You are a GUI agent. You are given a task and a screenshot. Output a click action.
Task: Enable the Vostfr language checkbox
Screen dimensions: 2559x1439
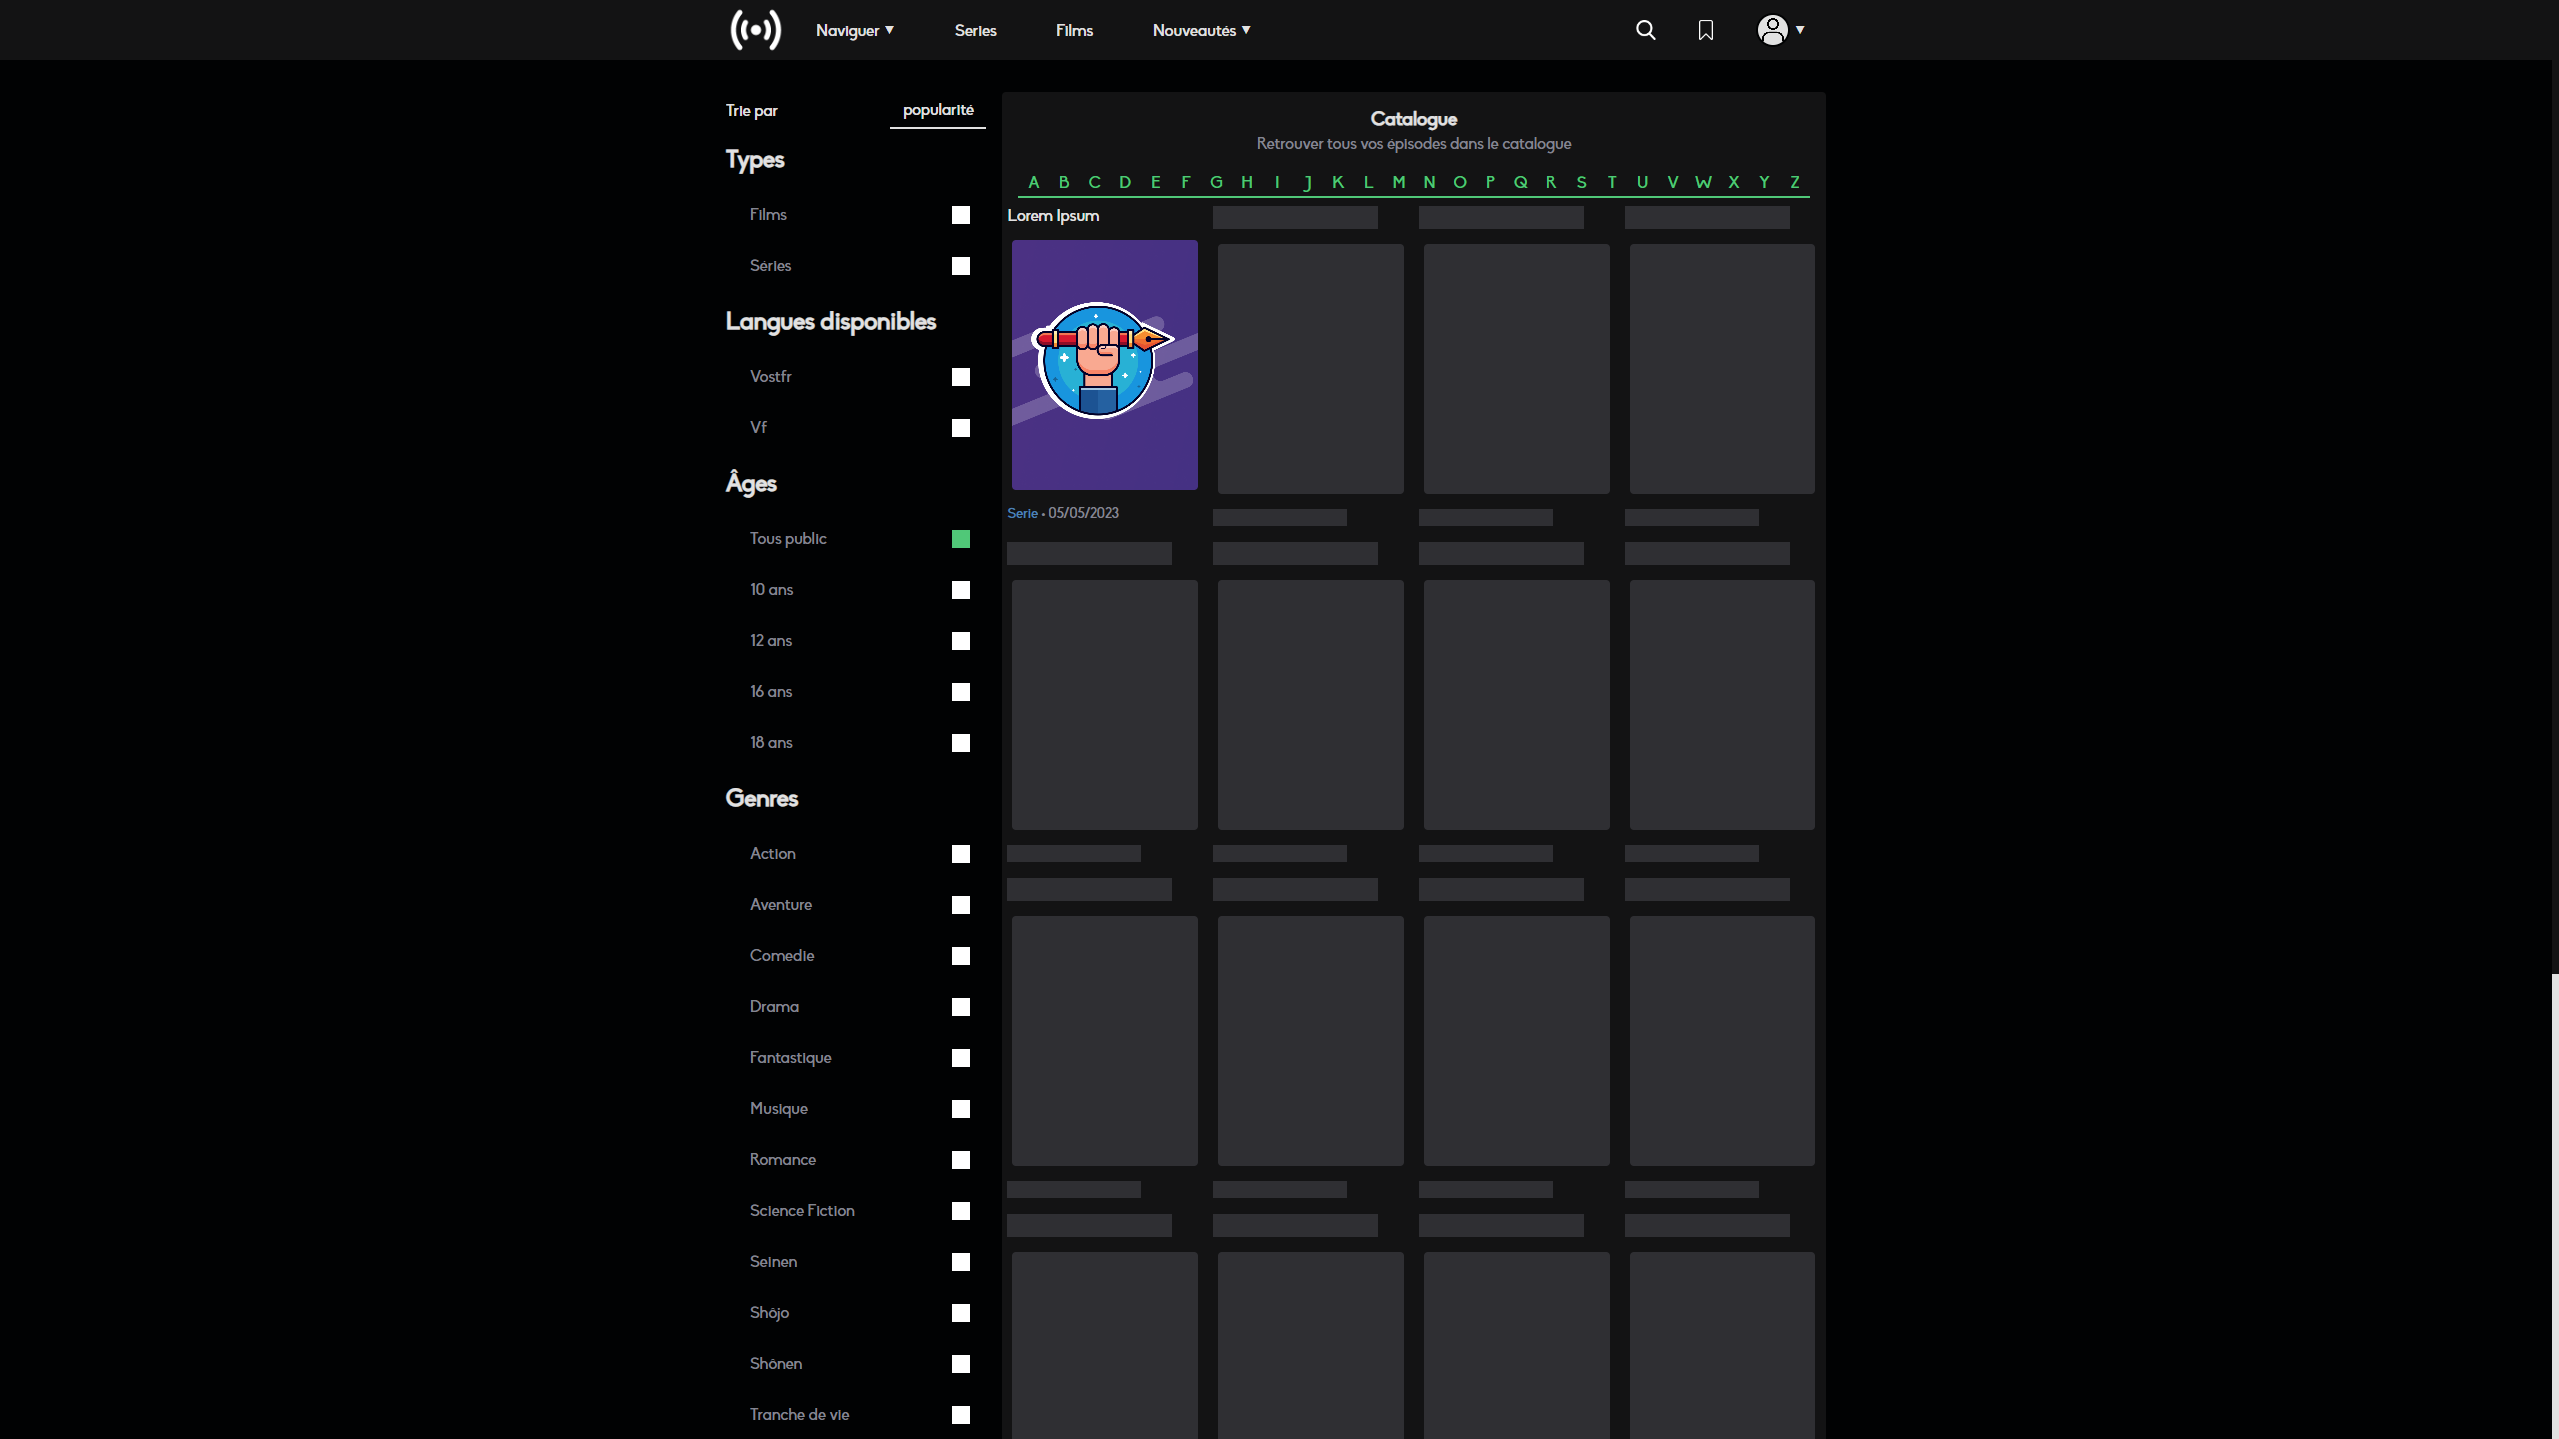960,377
